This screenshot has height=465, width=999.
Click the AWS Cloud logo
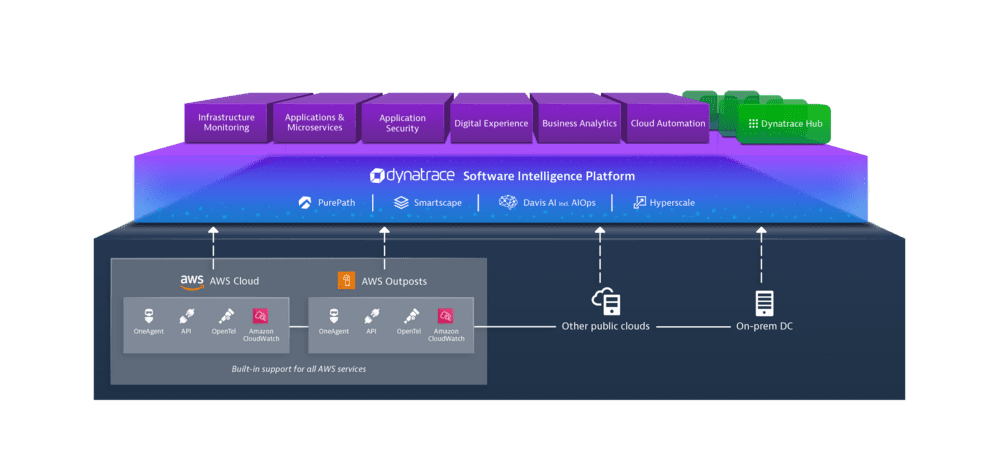pos(192,281)
